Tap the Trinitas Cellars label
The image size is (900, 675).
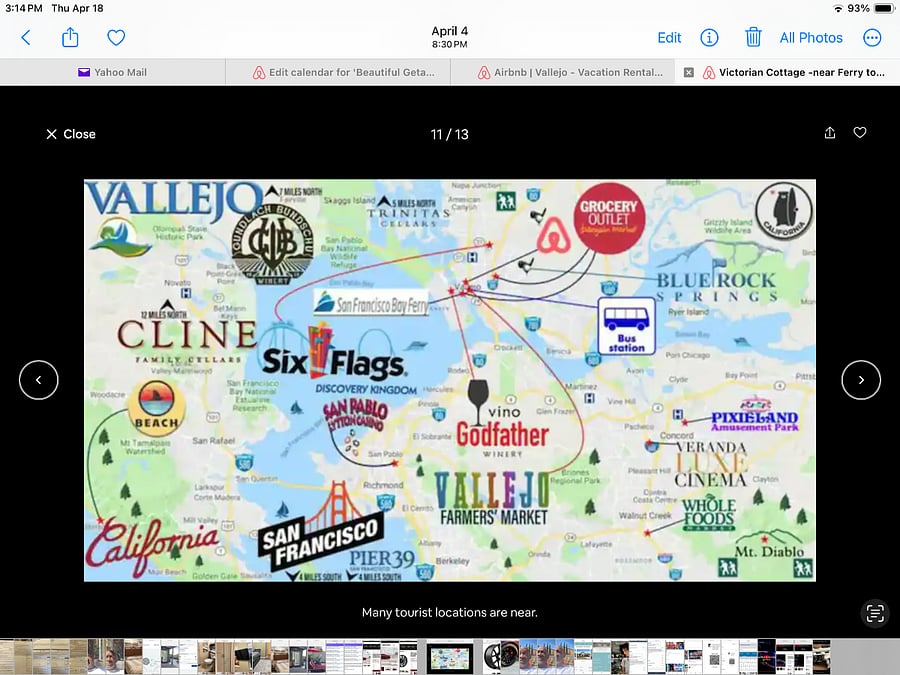click(x=408, y=217)
